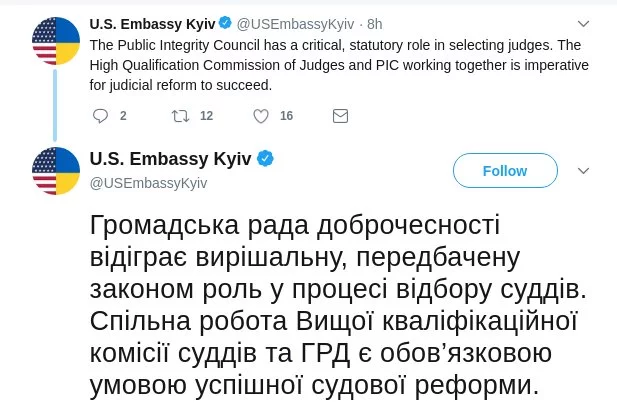Open the second tweet's avatar image
Screen dimensions: 617x409
(x=55, y=170)
